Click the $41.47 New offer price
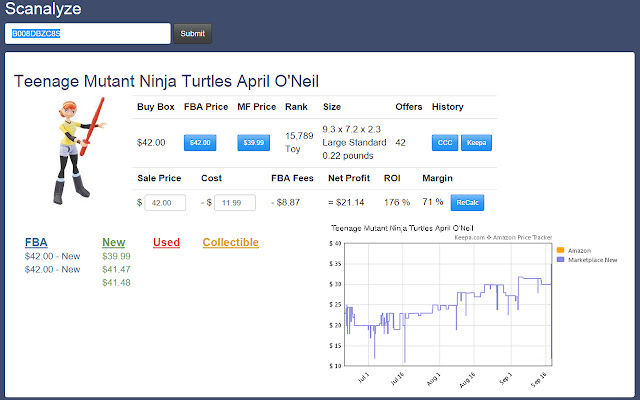Screen dimensions: 640x400 coord(116,269)
